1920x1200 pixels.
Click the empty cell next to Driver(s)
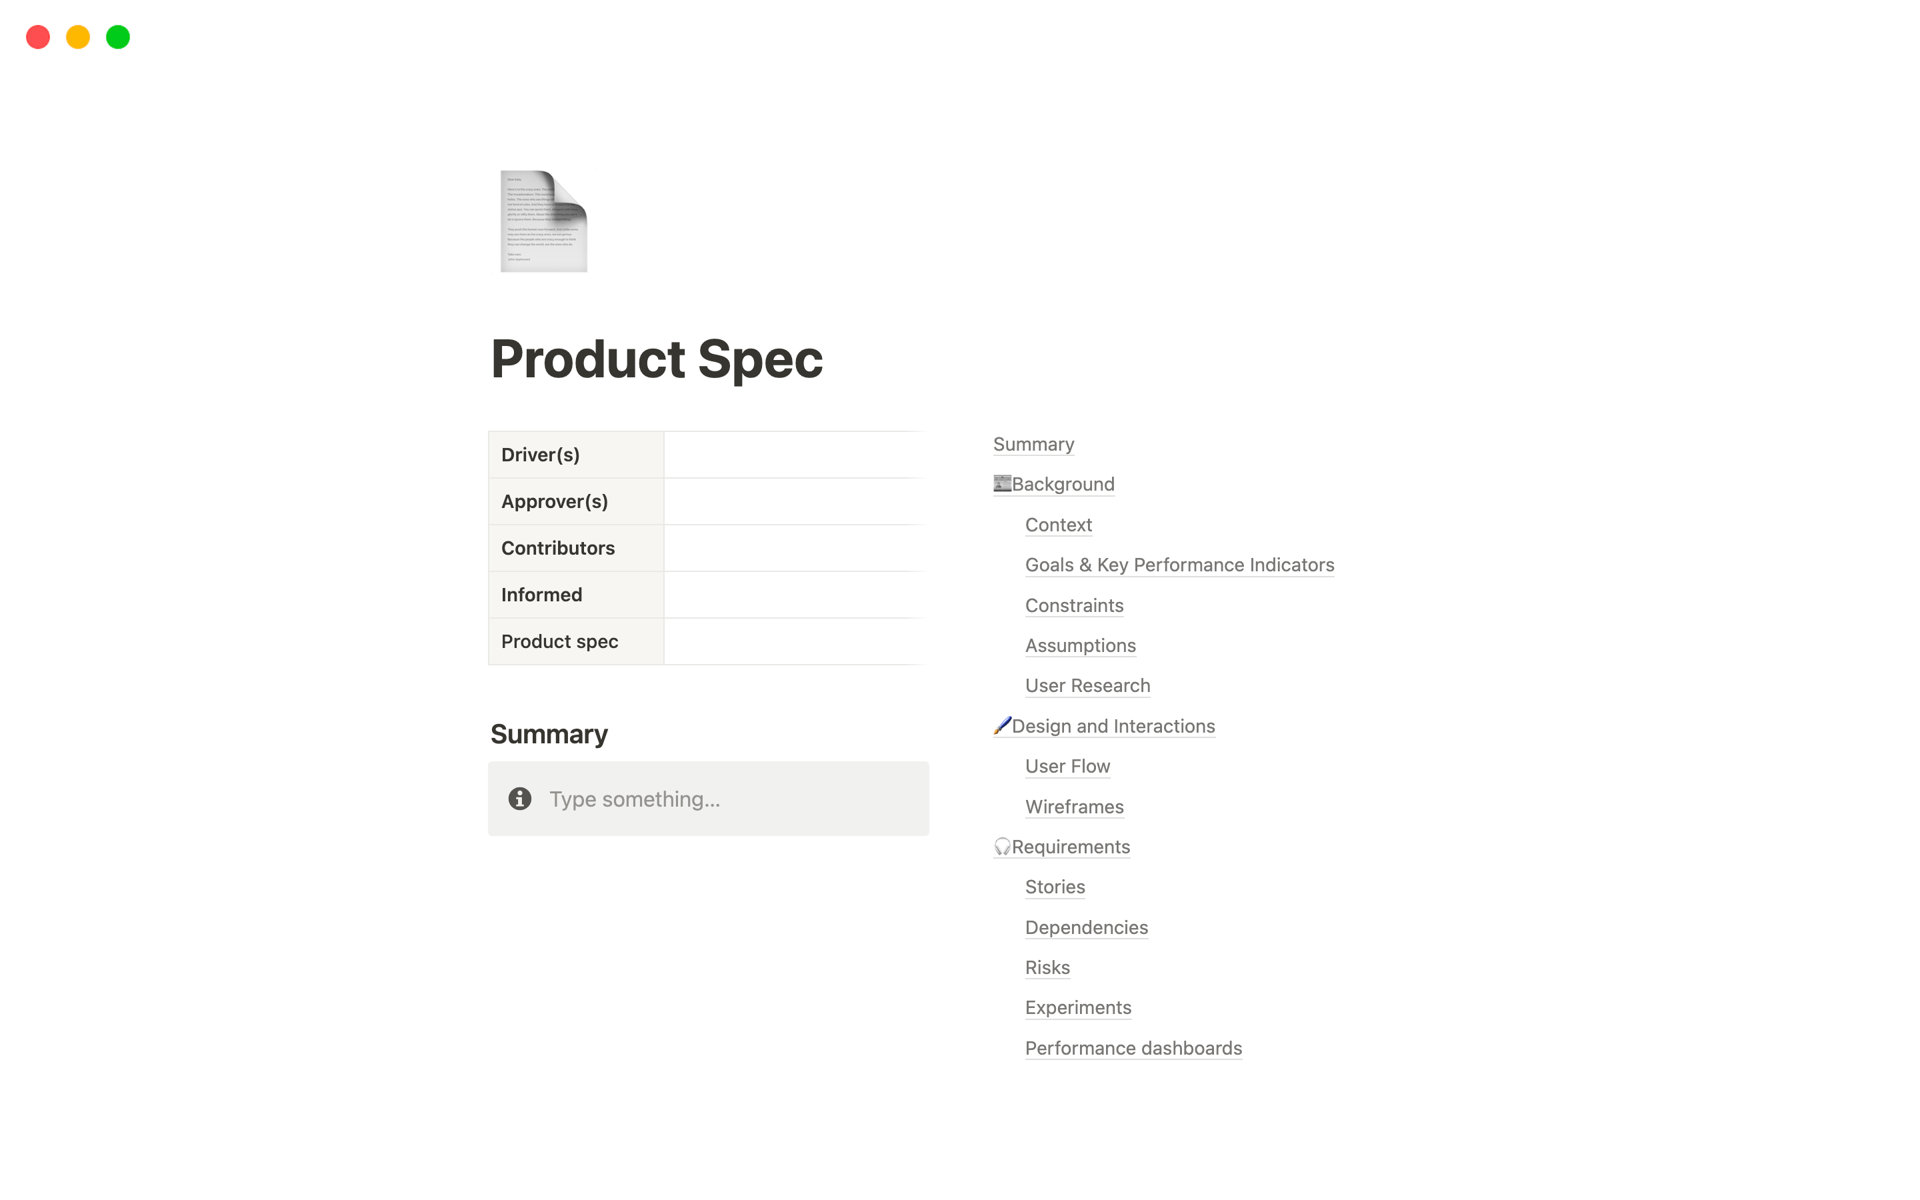(794, 455)
